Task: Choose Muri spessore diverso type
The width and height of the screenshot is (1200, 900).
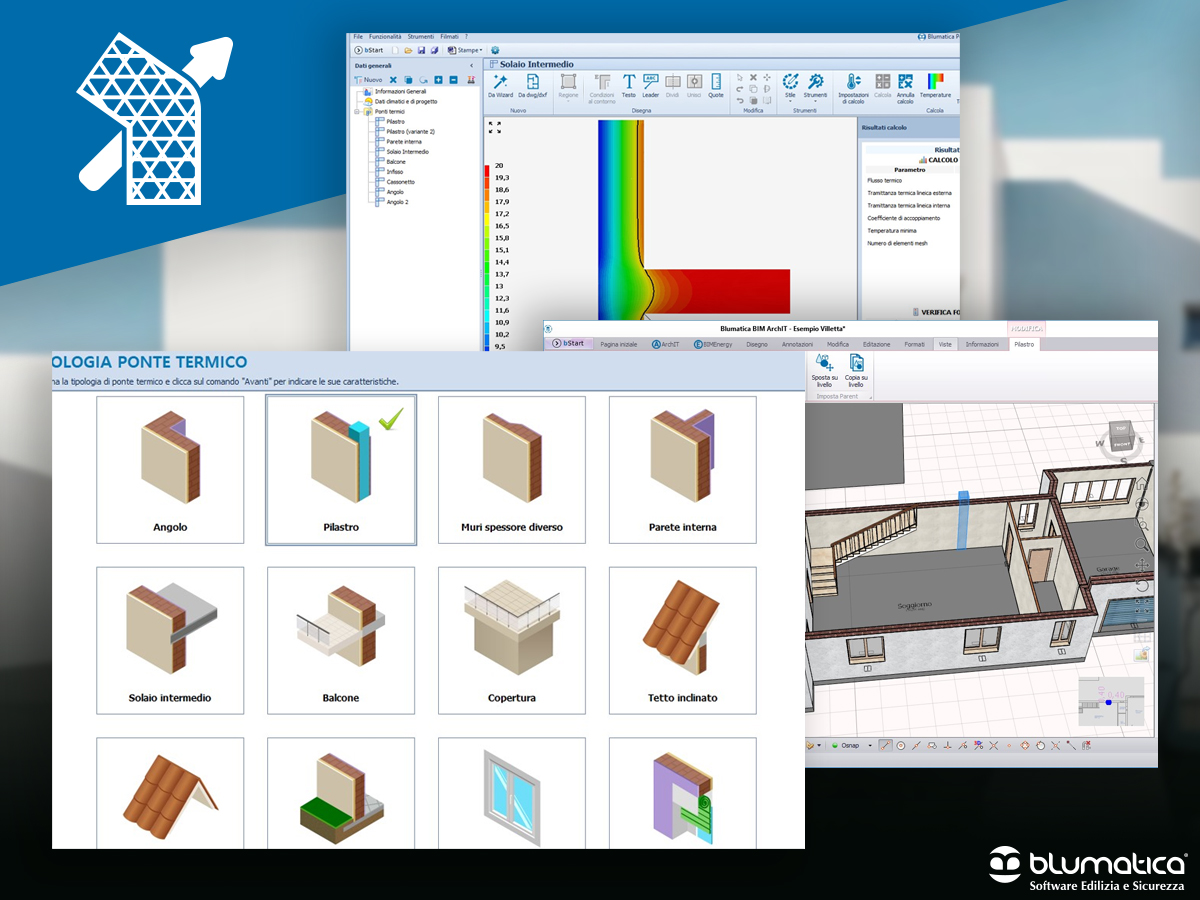Action: (512, 470)
